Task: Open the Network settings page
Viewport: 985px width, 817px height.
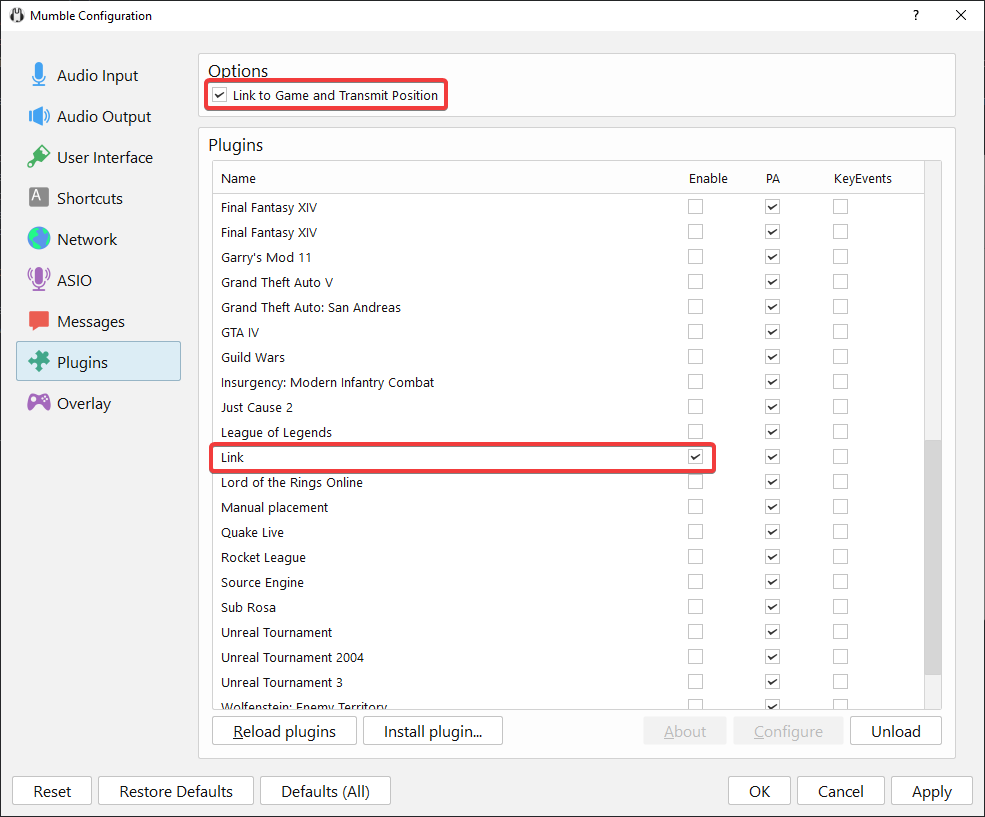Action: point(98,239)
